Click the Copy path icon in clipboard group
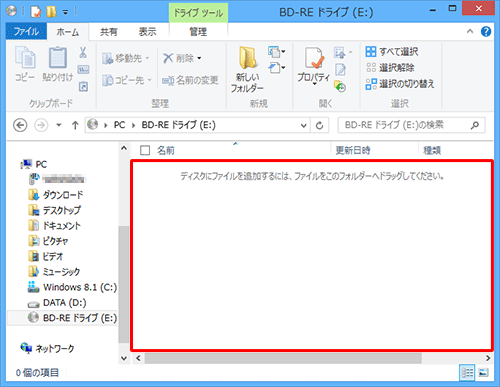 [83, 70]
